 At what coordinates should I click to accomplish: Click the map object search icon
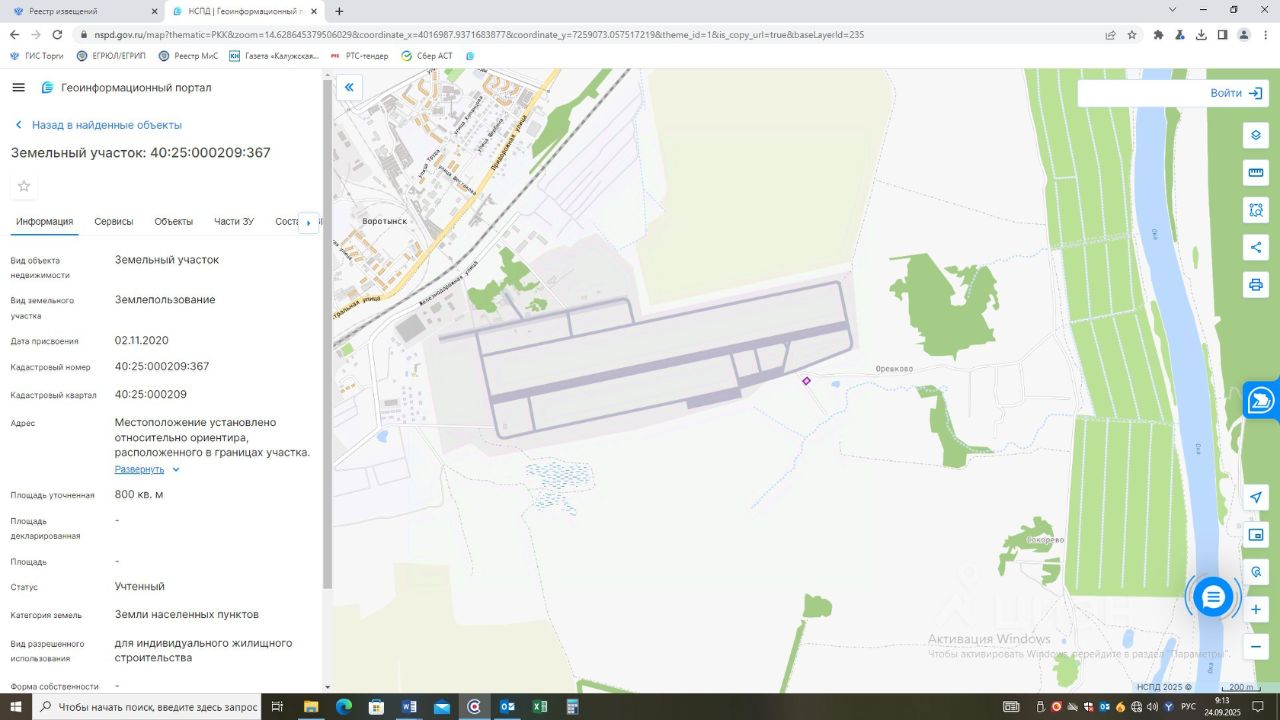pyautogui.click(x=1256, y=572)
